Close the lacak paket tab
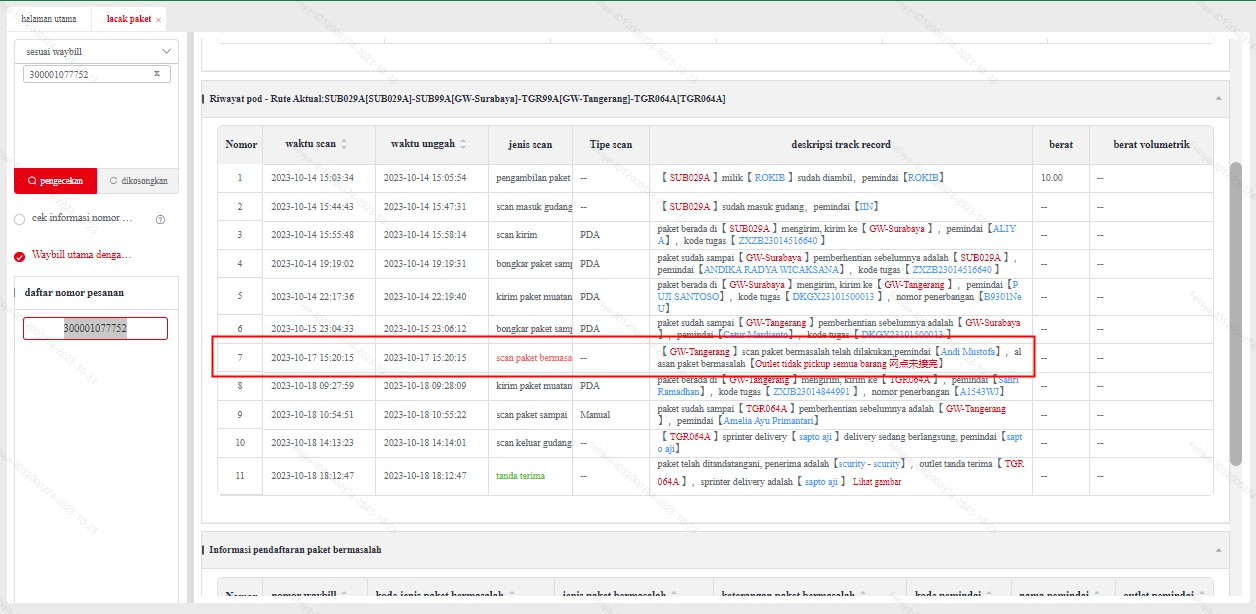 pyautogui.click(x=158, y=20)
